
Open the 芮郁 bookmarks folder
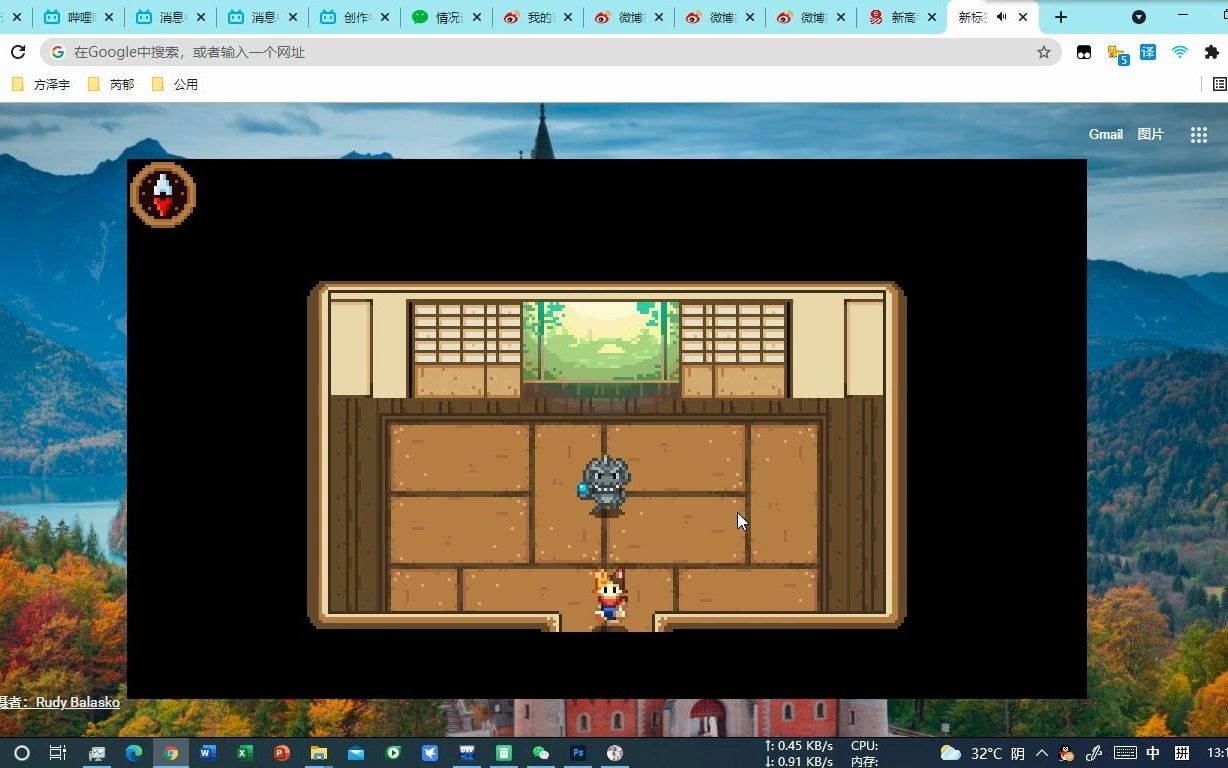[x=111, y=85]
